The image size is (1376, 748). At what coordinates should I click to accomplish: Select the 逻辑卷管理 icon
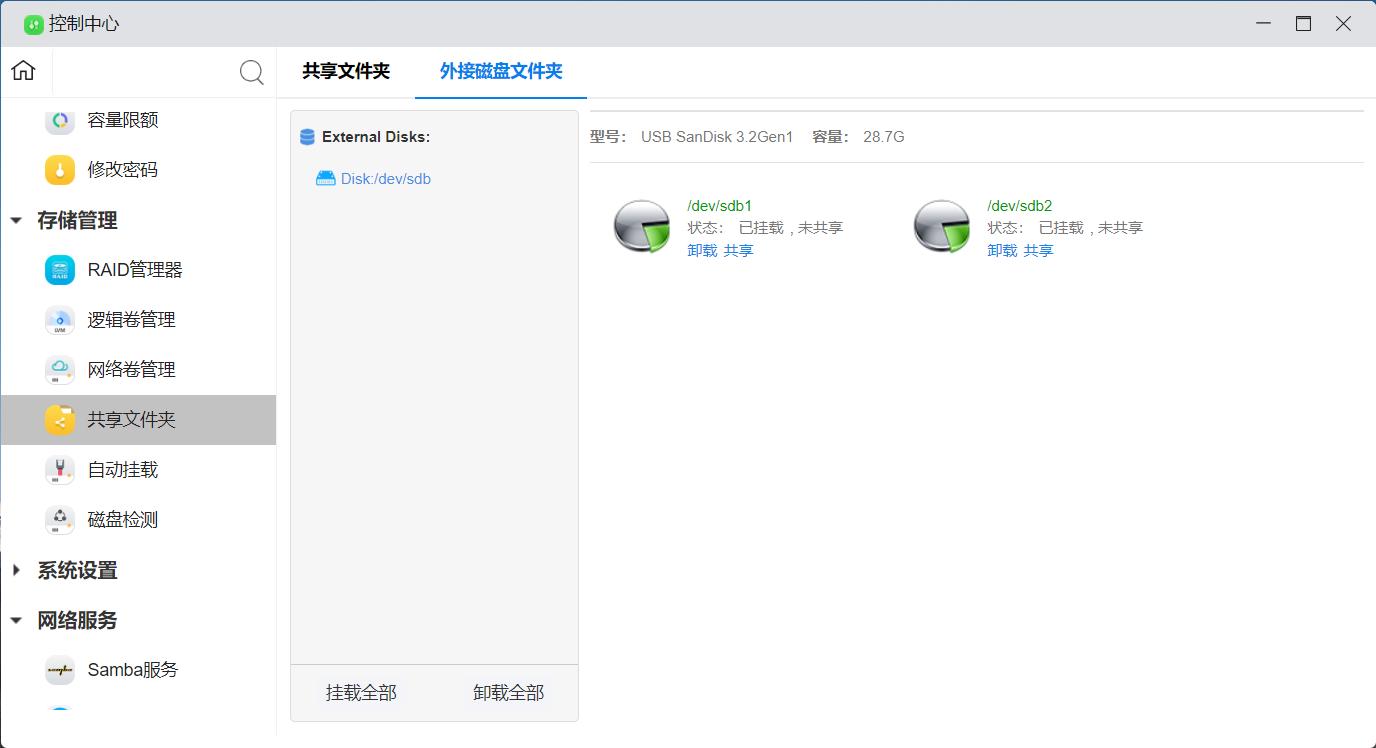tap(60, 320)
